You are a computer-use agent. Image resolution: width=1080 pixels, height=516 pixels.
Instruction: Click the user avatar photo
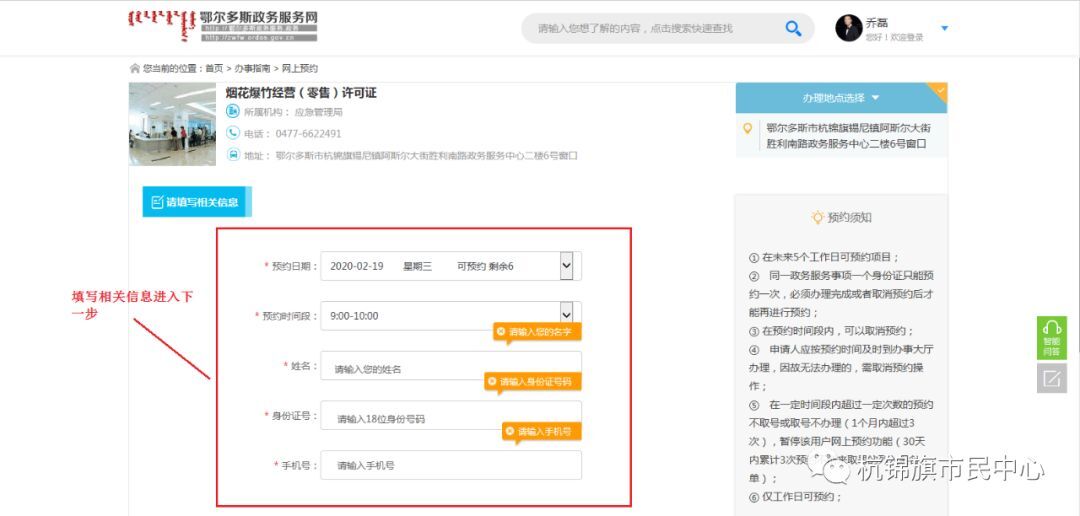pos(848,28)
